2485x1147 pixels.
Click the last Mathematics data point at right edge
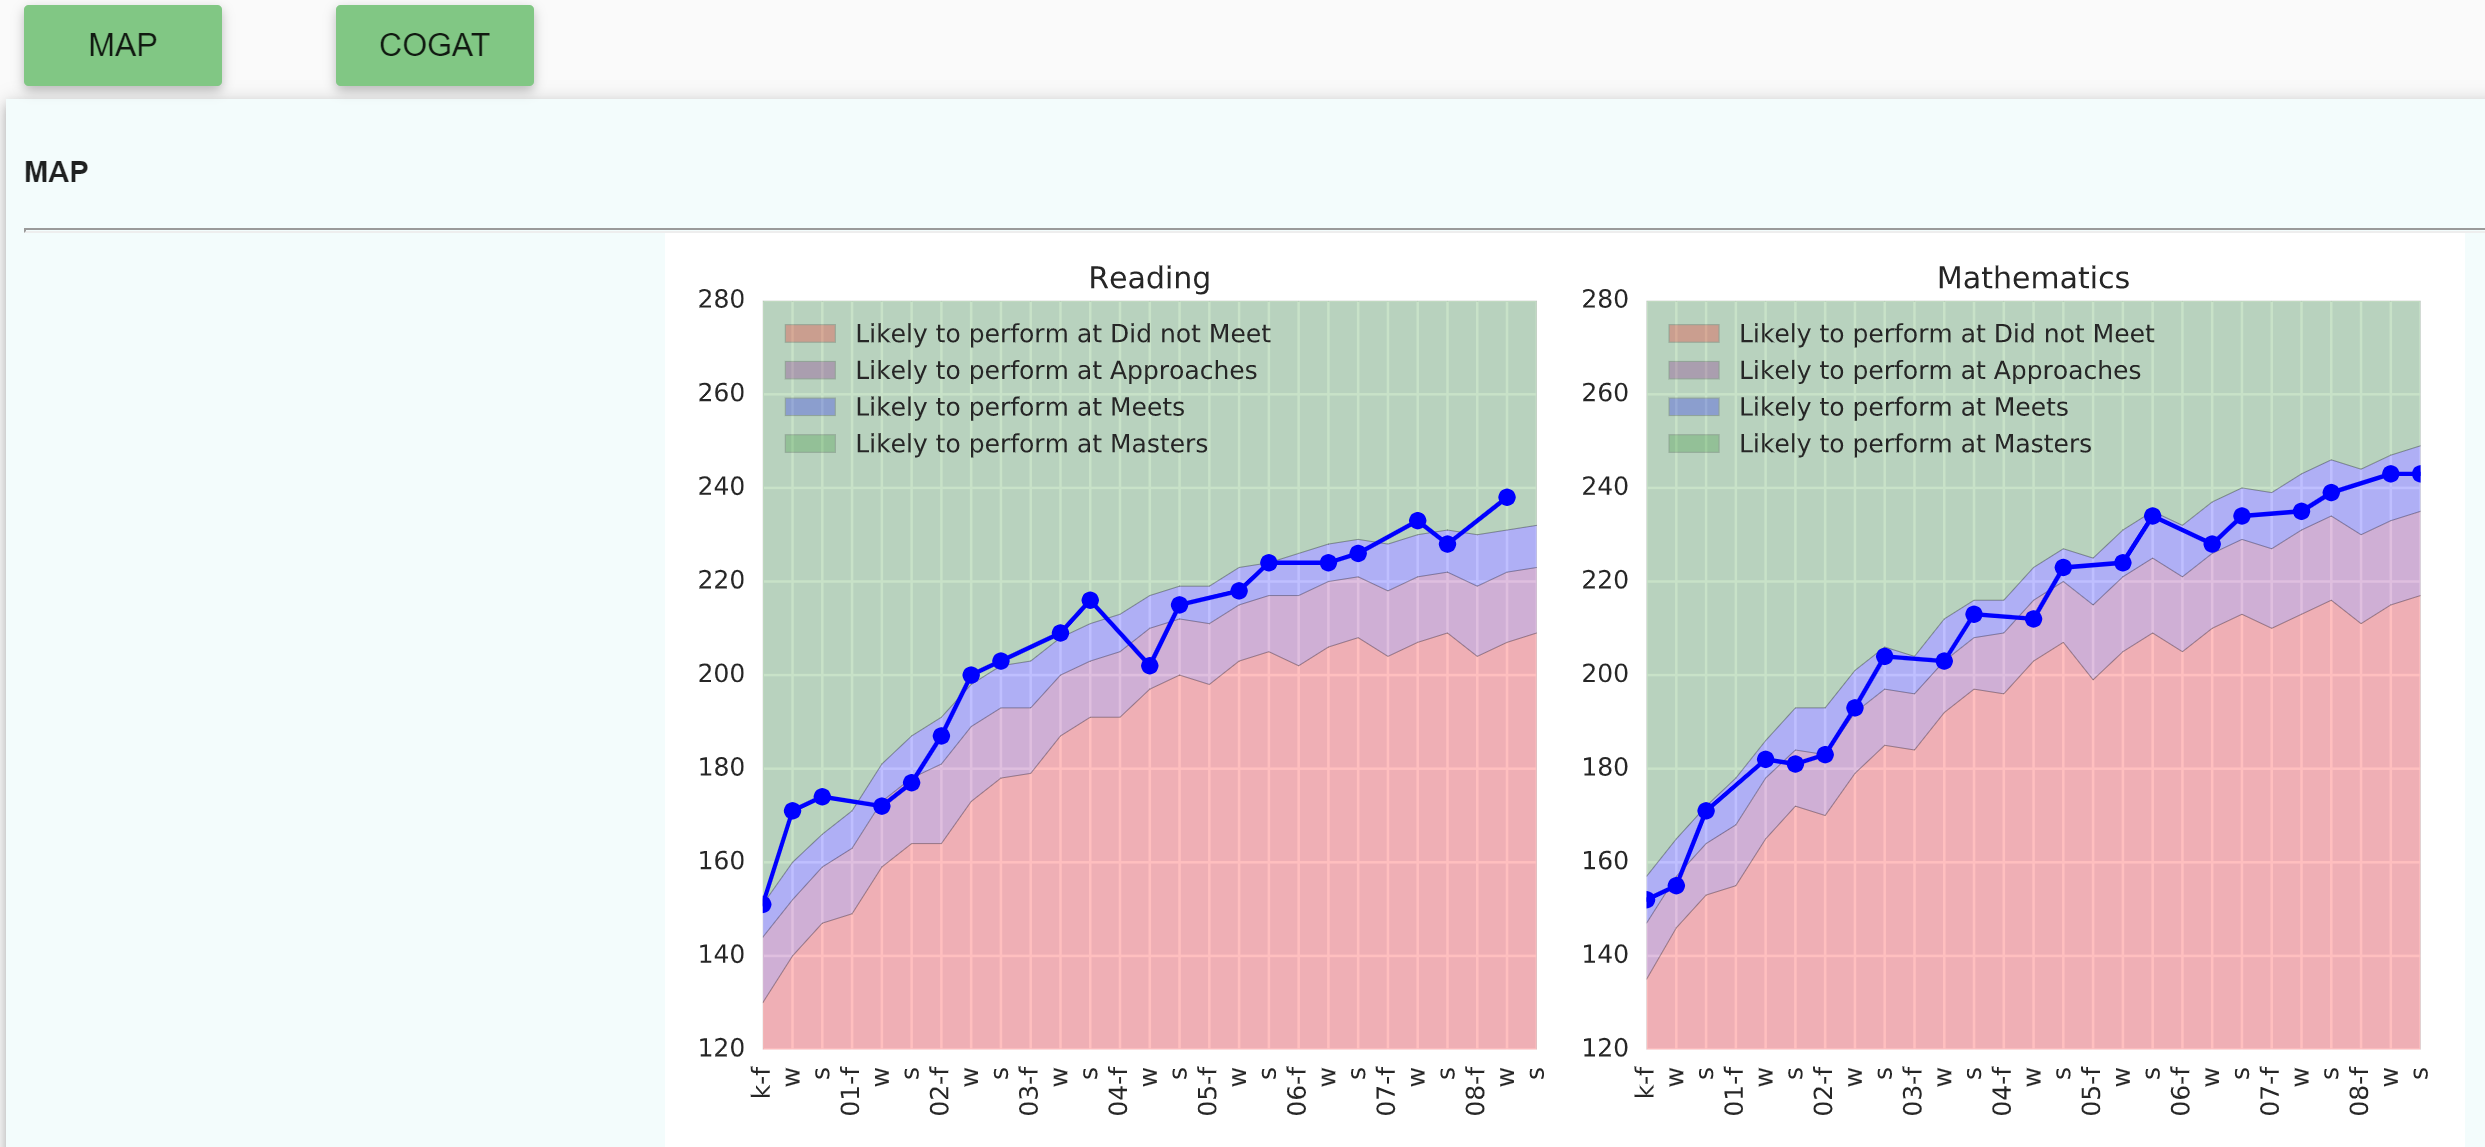click(2418, 474)
